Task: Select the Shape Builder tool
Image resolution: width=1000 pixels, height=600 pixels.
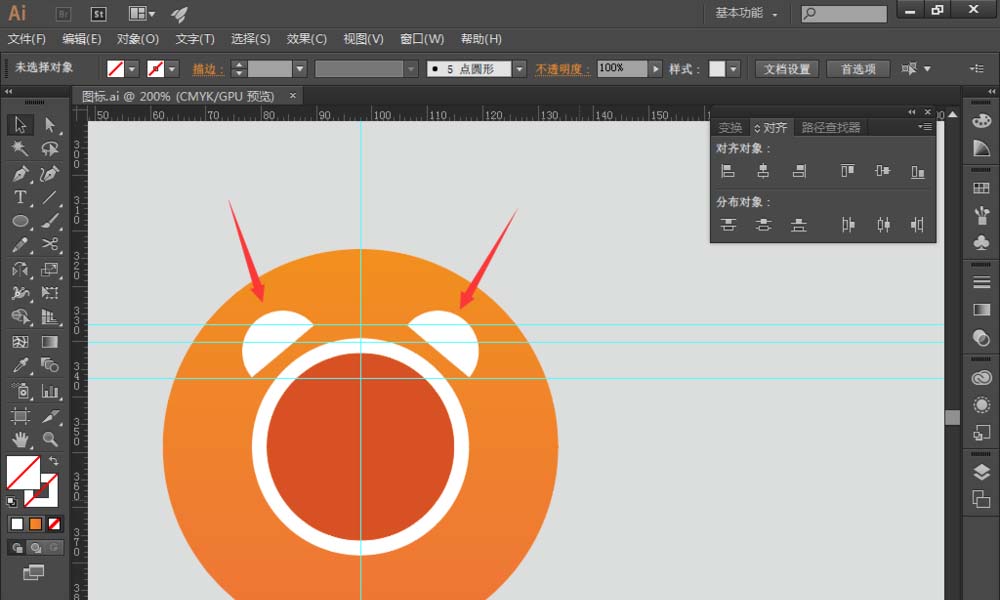Action: click(20, 317)
